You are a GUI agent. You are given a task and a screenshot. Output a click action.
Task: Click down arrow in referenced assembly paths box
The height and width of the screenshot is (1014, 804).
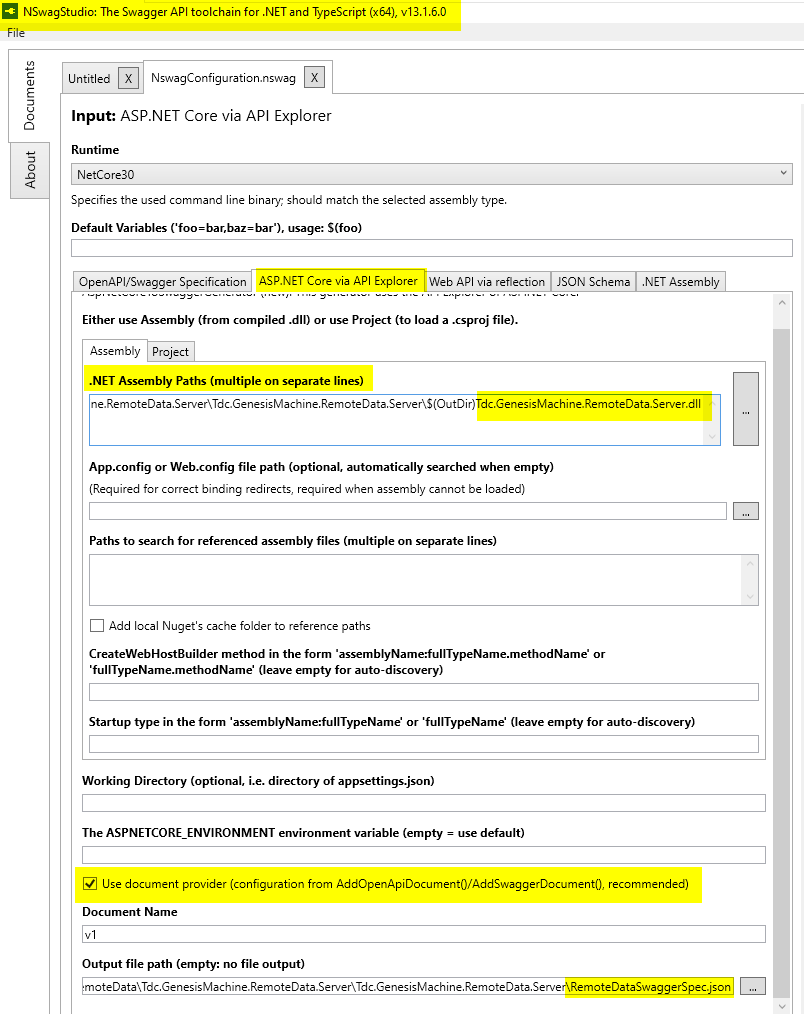pyautogui.click(x=750, y=596)
